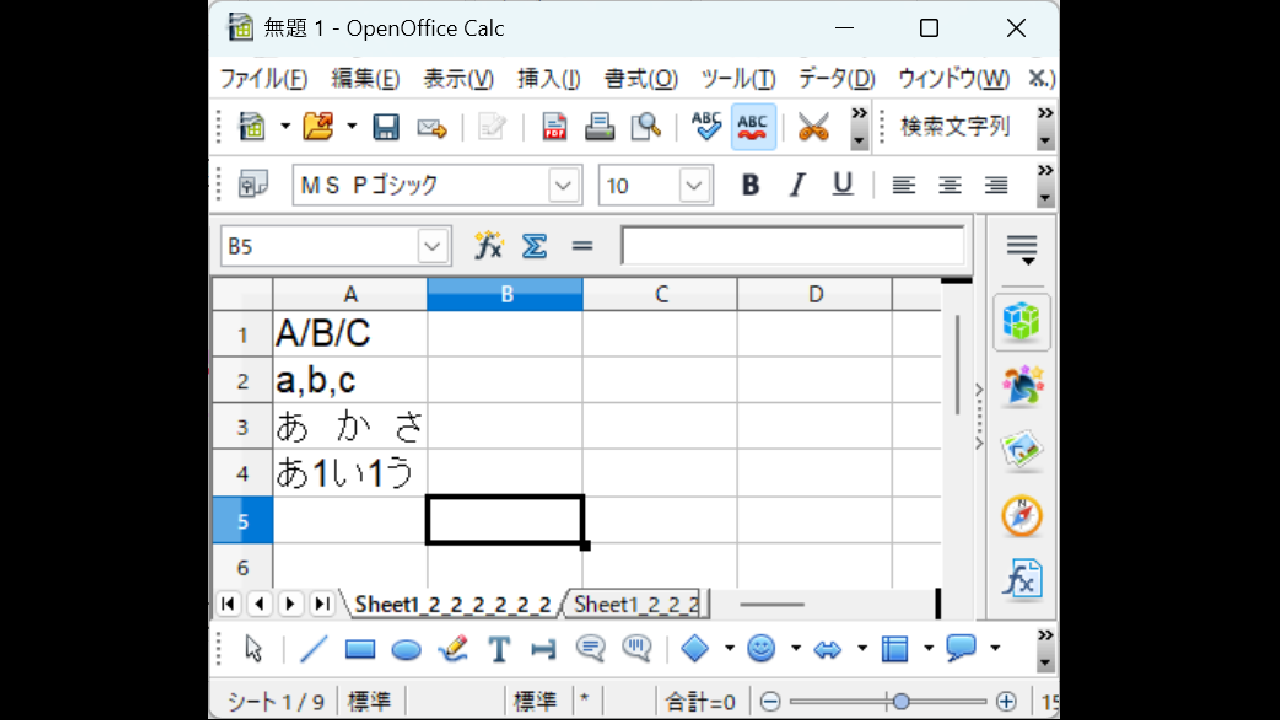The height and width of the screenshot is (720, 1280).
Task: Click the Sum sigma icon
Action: (x=535, y=246)
